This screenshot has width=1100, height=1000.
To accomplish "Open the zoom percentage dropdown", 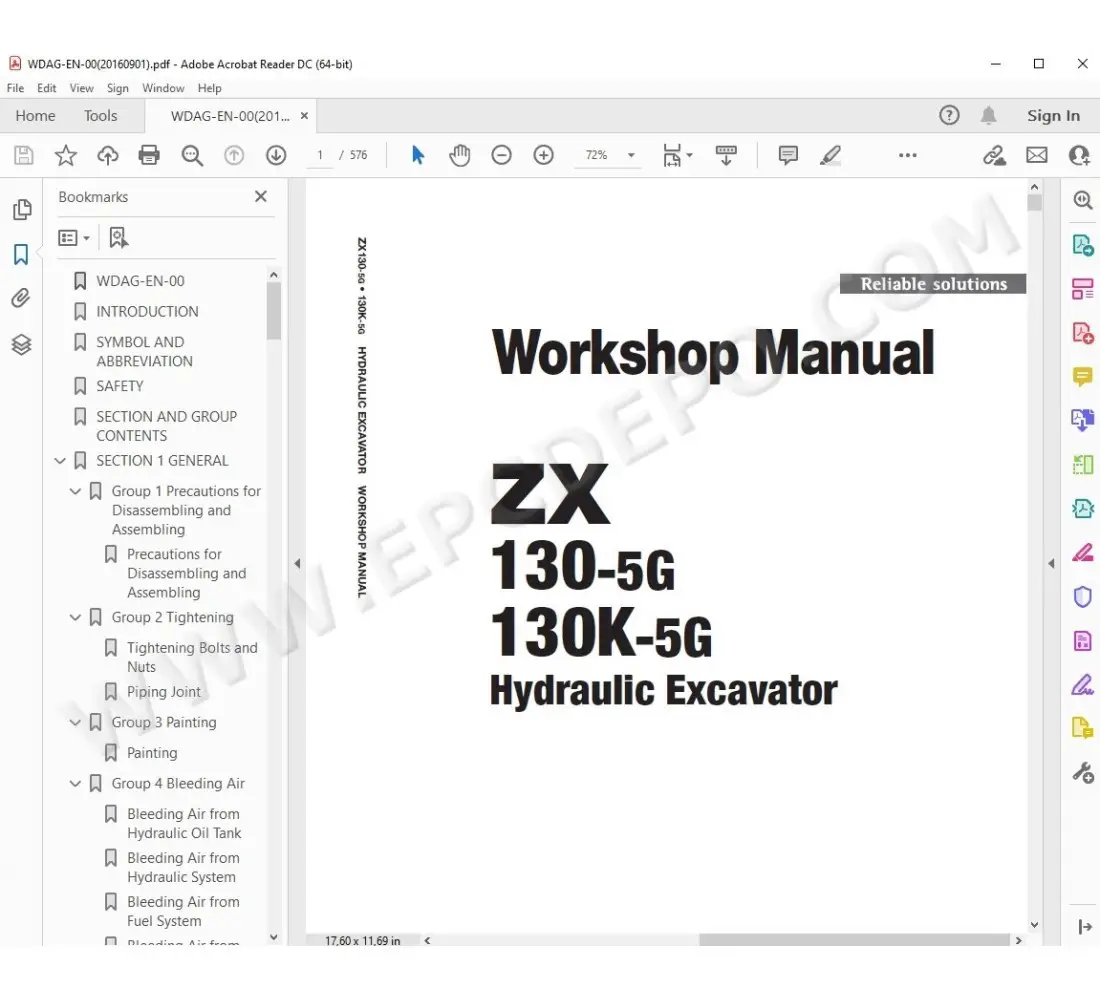I will pyautogui.click(x=631, y=155).
